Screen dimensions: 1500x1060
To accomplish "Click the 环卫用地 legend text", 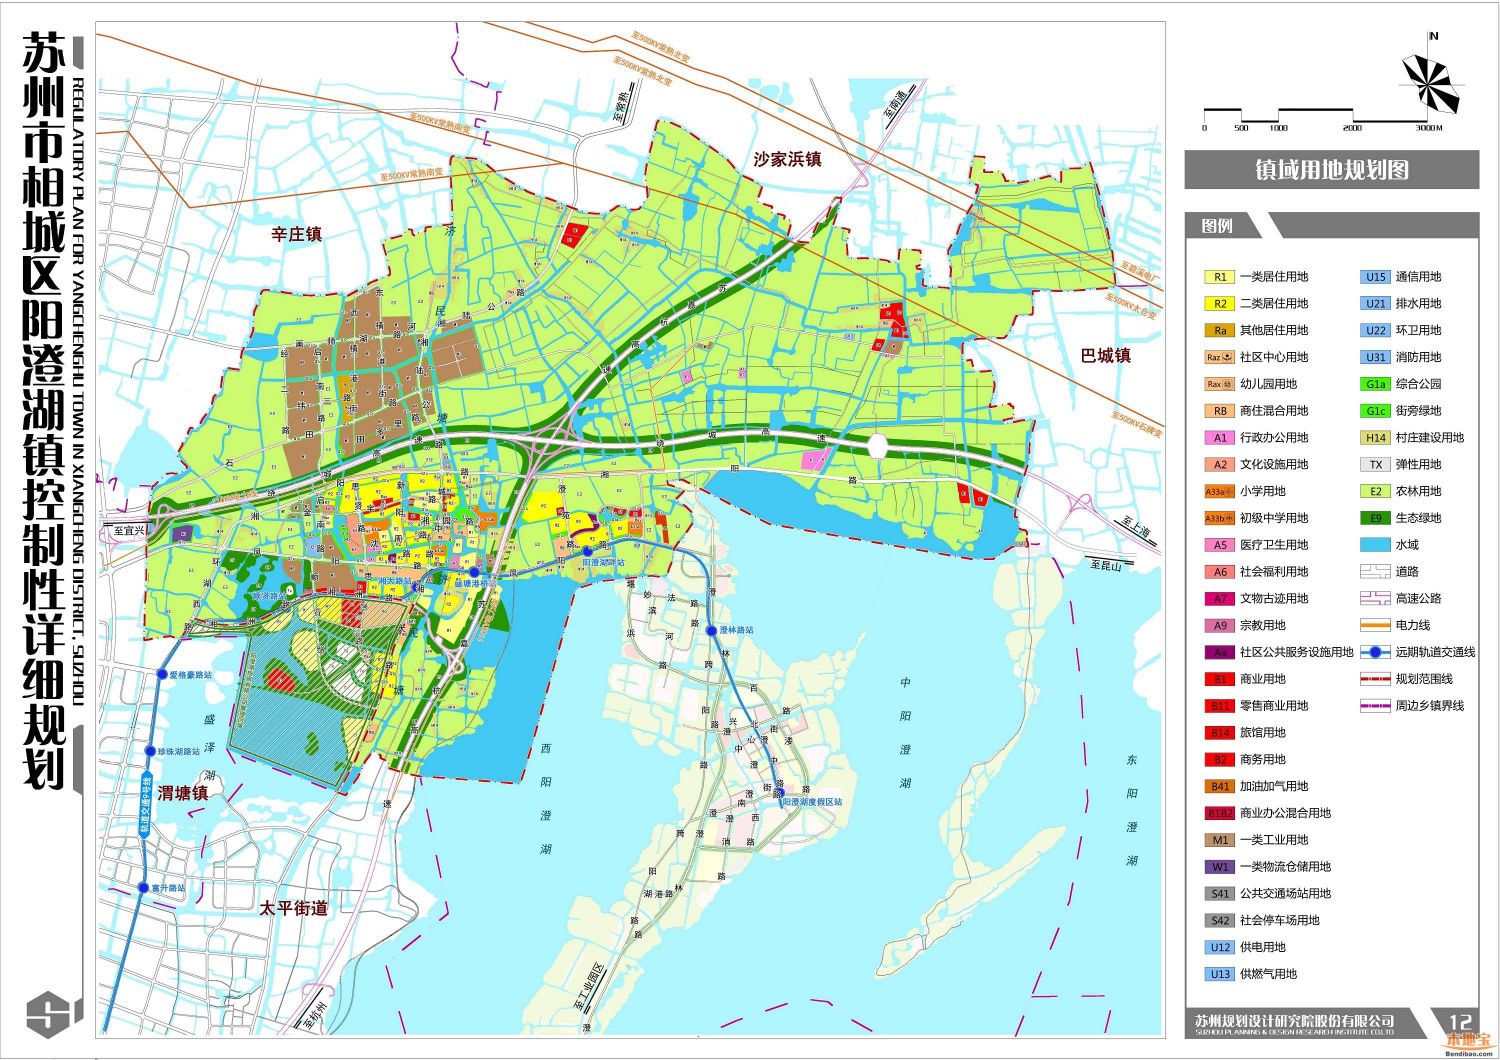I will tap(1419, 331).
